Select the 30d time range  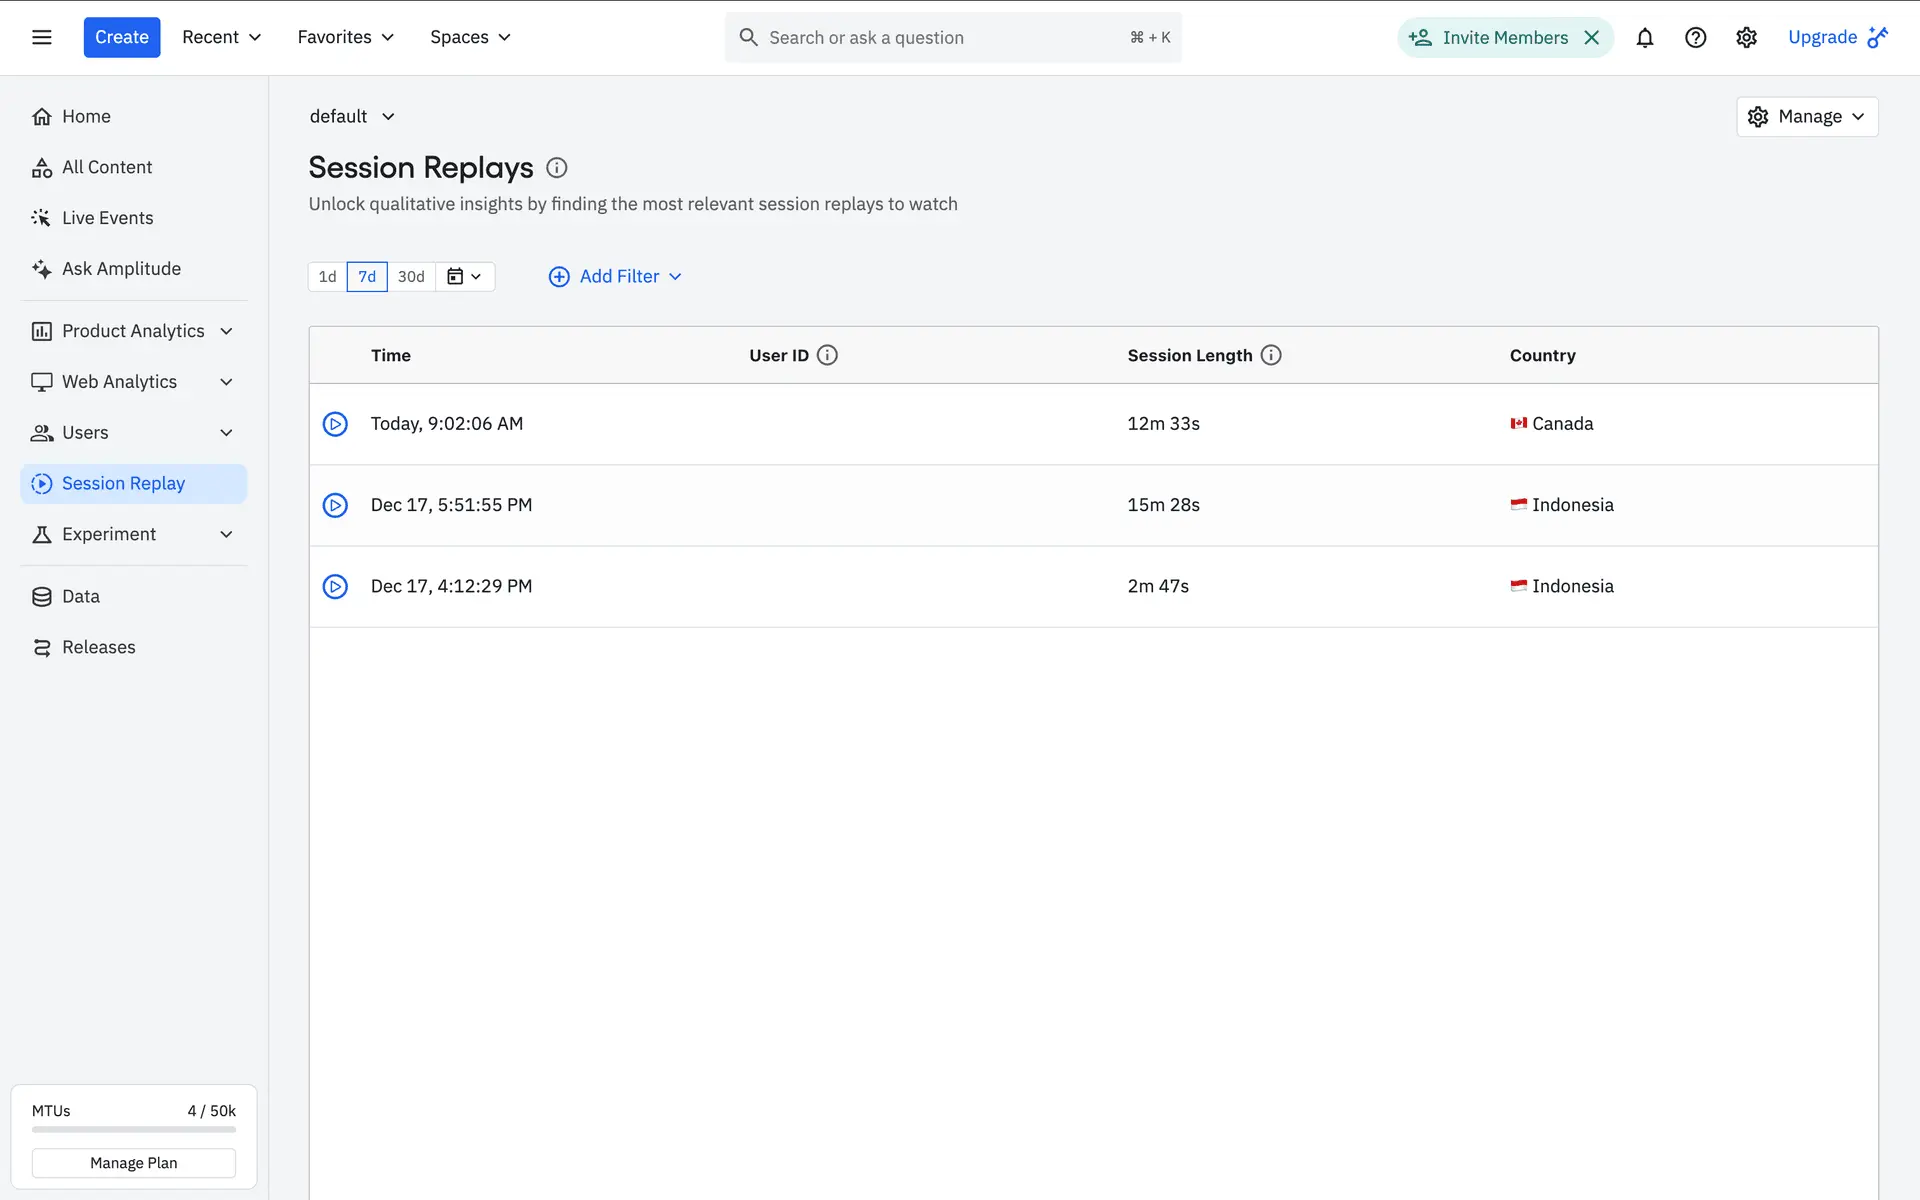411,277
